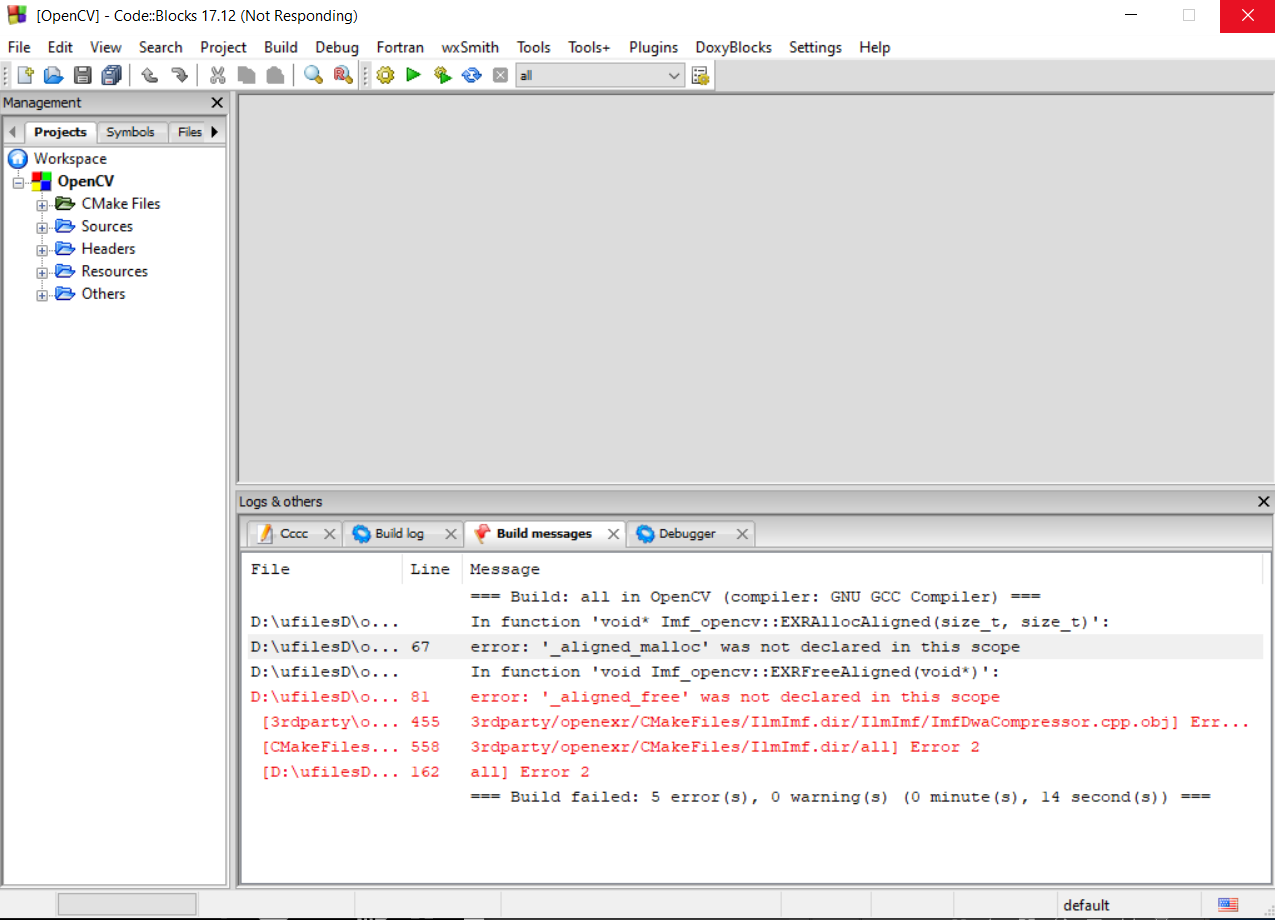Close the Logs & others panel

click(x=1264, y=502)
